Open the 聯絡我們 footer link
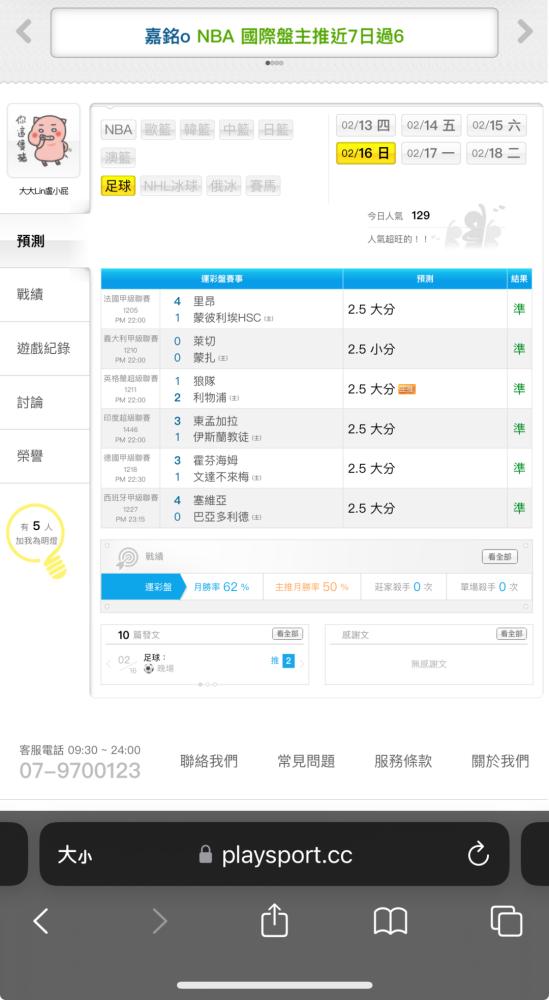 pyautogui.click(x=209, y=761)
